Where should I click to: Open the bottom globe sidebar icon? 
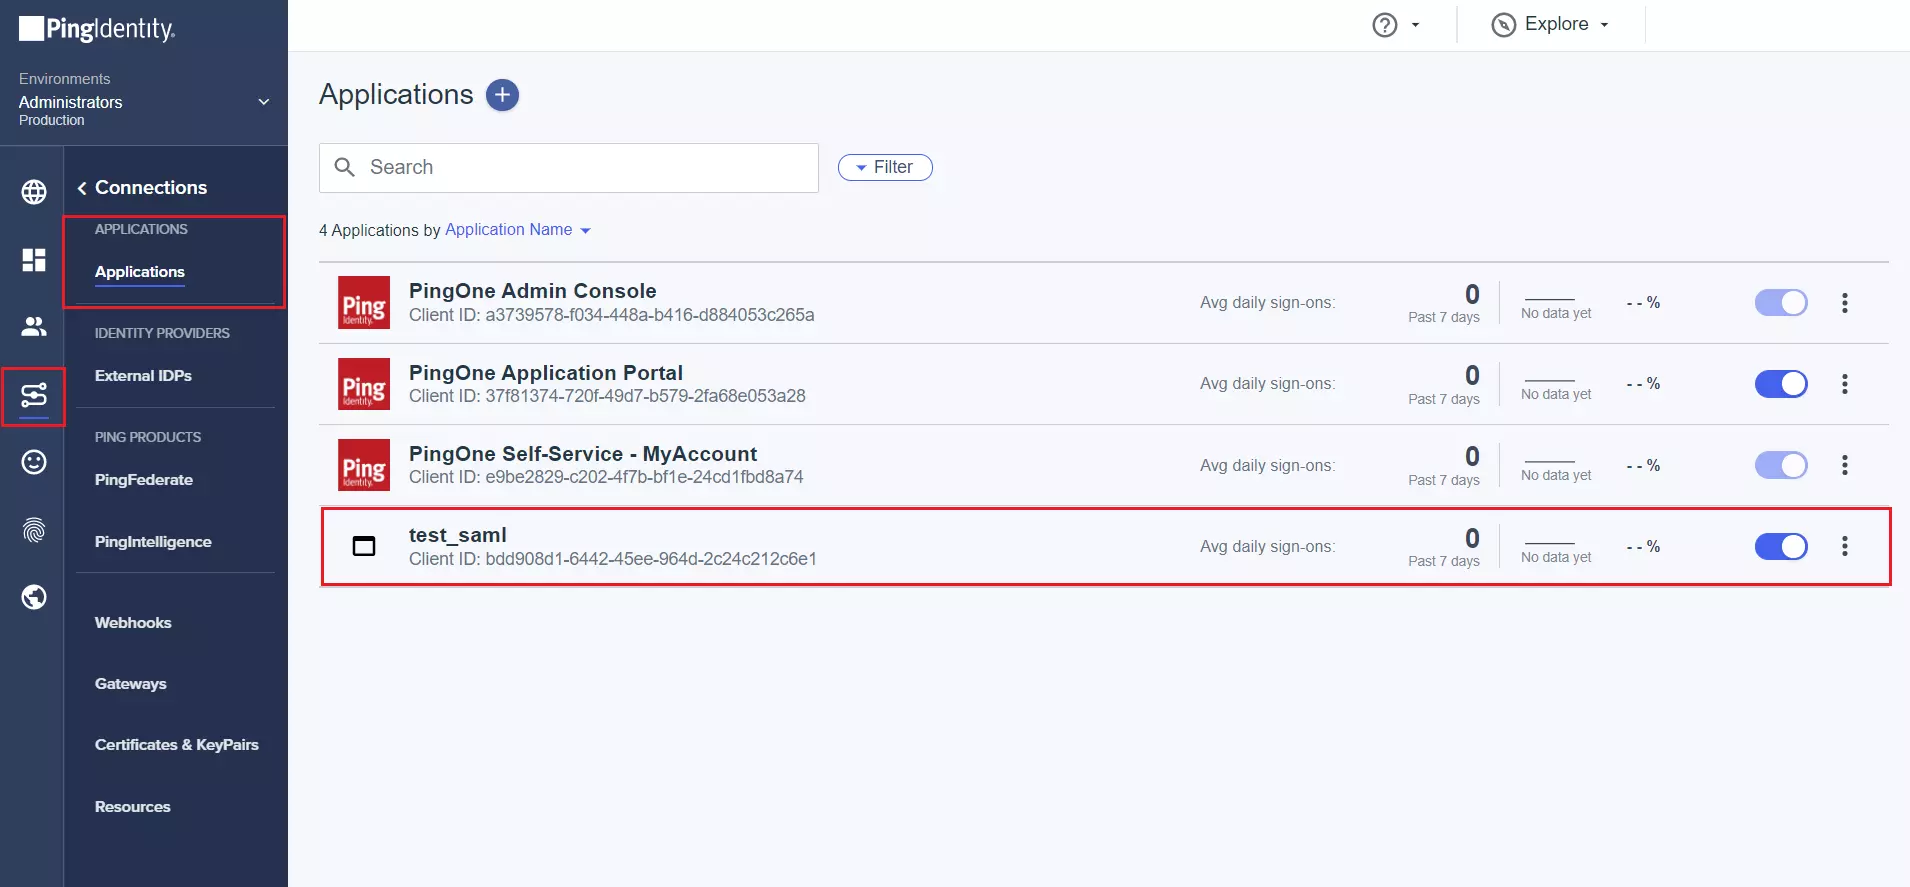34,597
